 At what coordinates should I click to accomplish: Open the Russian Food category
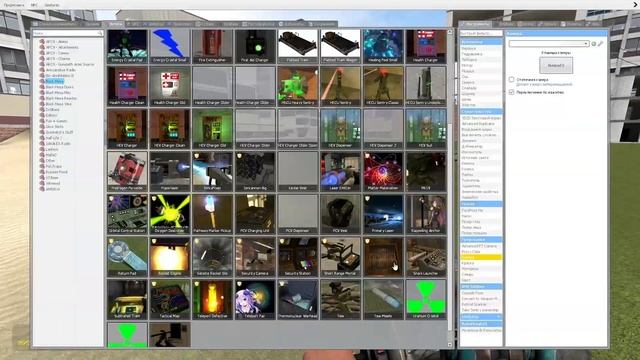pyautogui.click(x=57, y=172)
